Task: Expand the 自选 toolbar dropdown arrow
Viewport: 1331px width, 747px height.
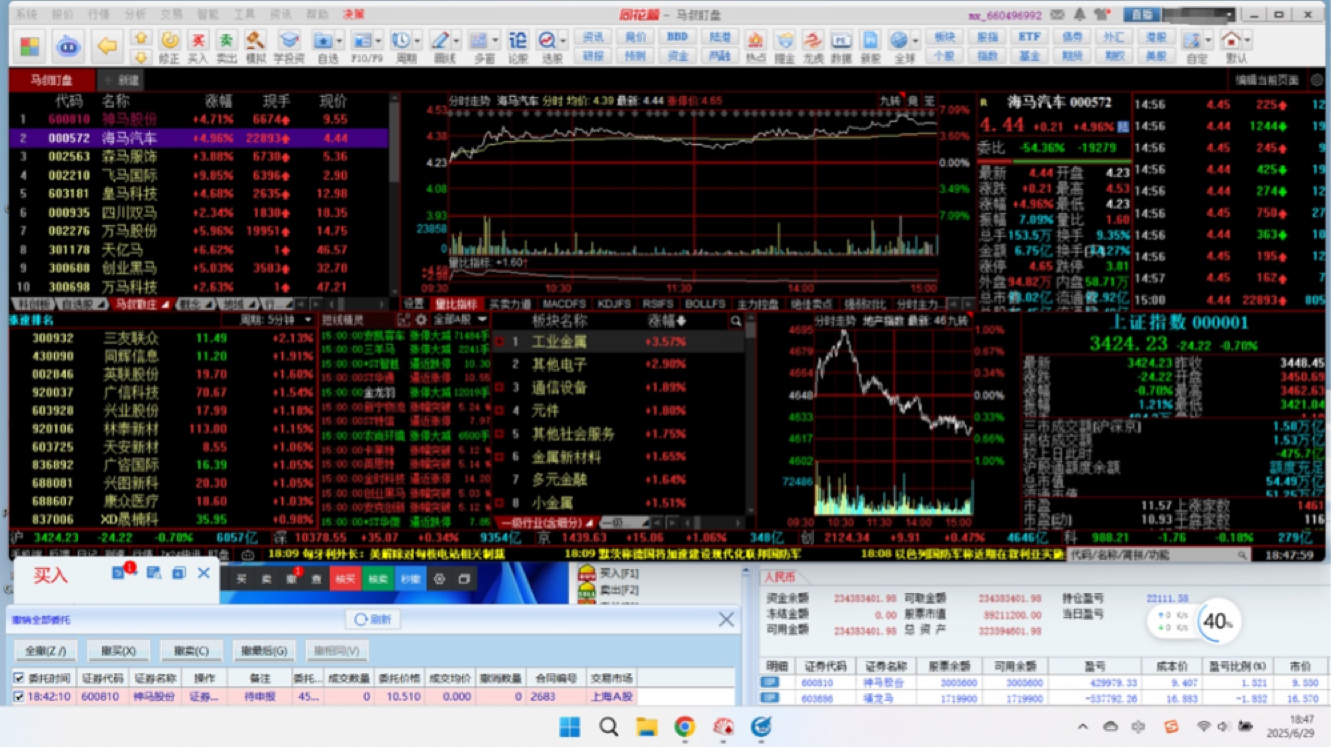Action: coord(340,41)
